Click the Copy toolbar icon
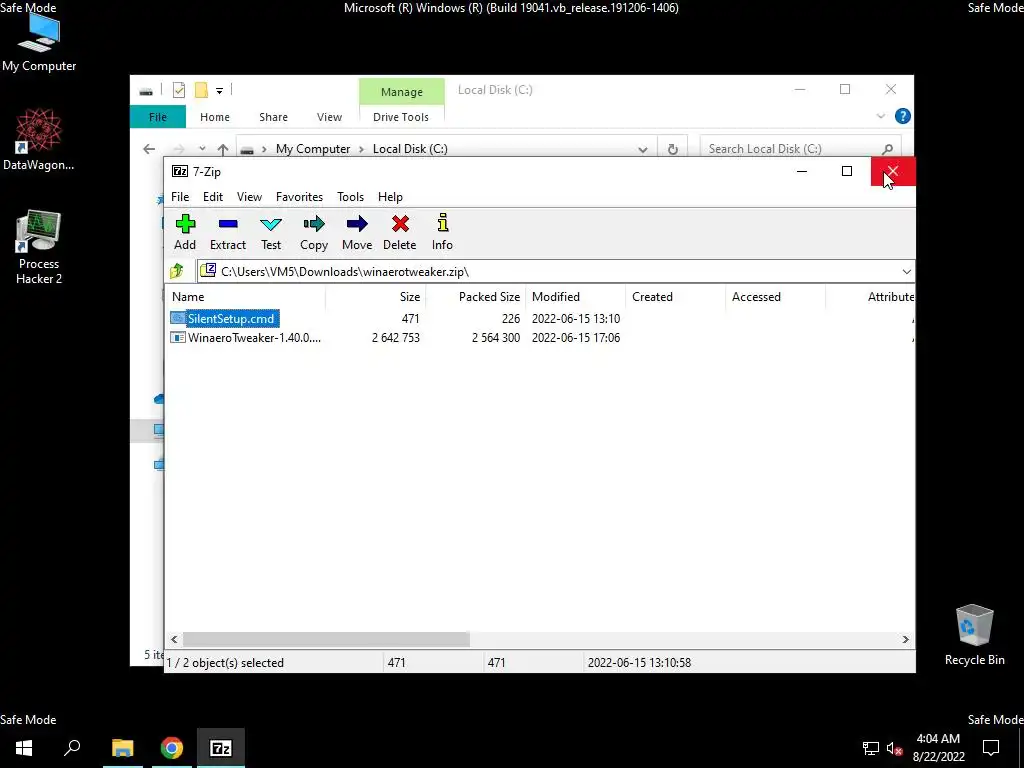This screenshot has width=1024, height=768. click(x=314, y=232)
